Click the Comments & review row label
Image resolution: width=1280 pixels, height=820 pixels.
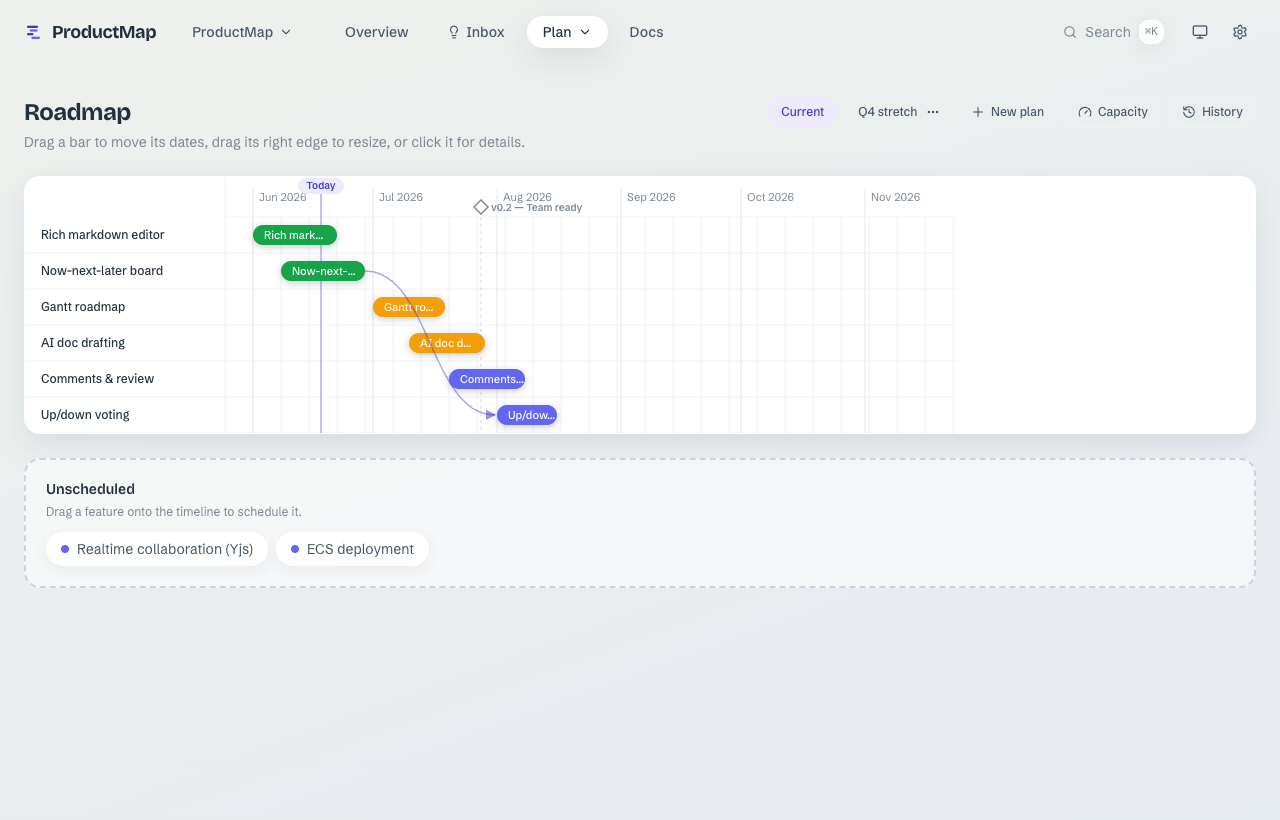(x=97, y=379)
